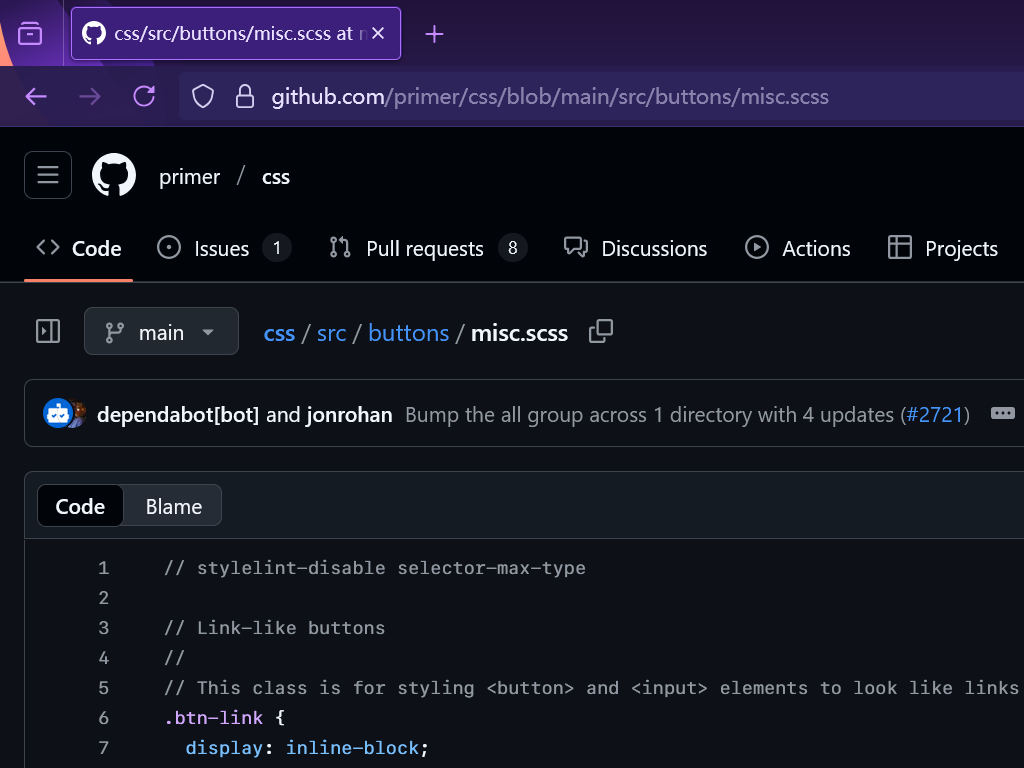Open the main branch dropdown

[x=161, y=332]
